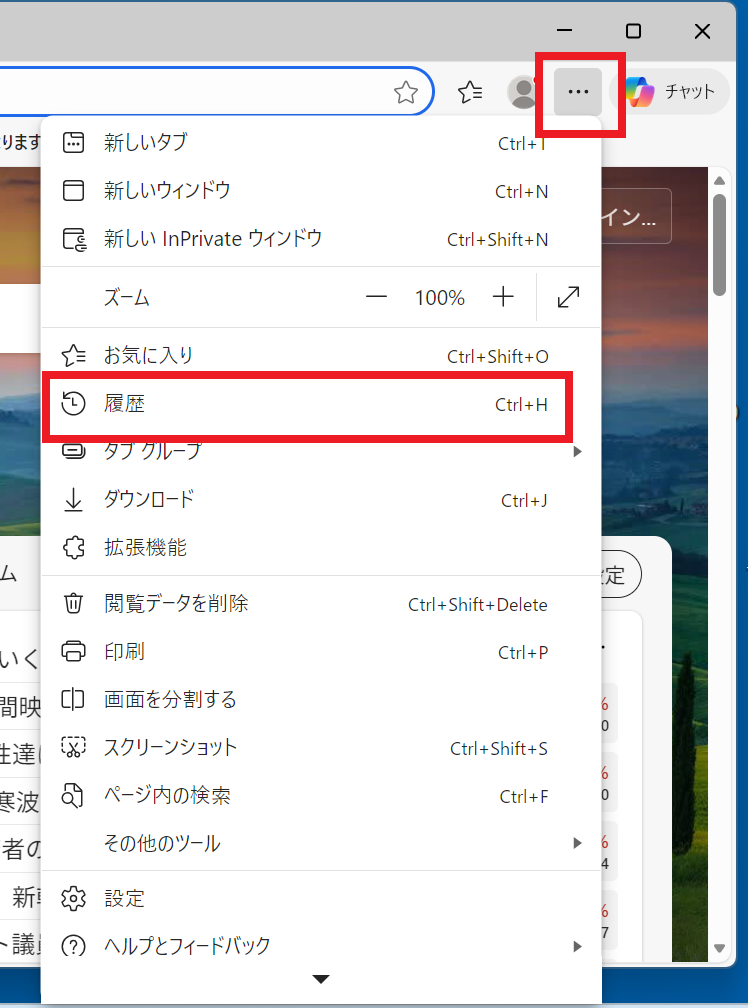The image size is (748, 1008).
Task: Open 履歴 history menu item
Action: coord(125,404)
